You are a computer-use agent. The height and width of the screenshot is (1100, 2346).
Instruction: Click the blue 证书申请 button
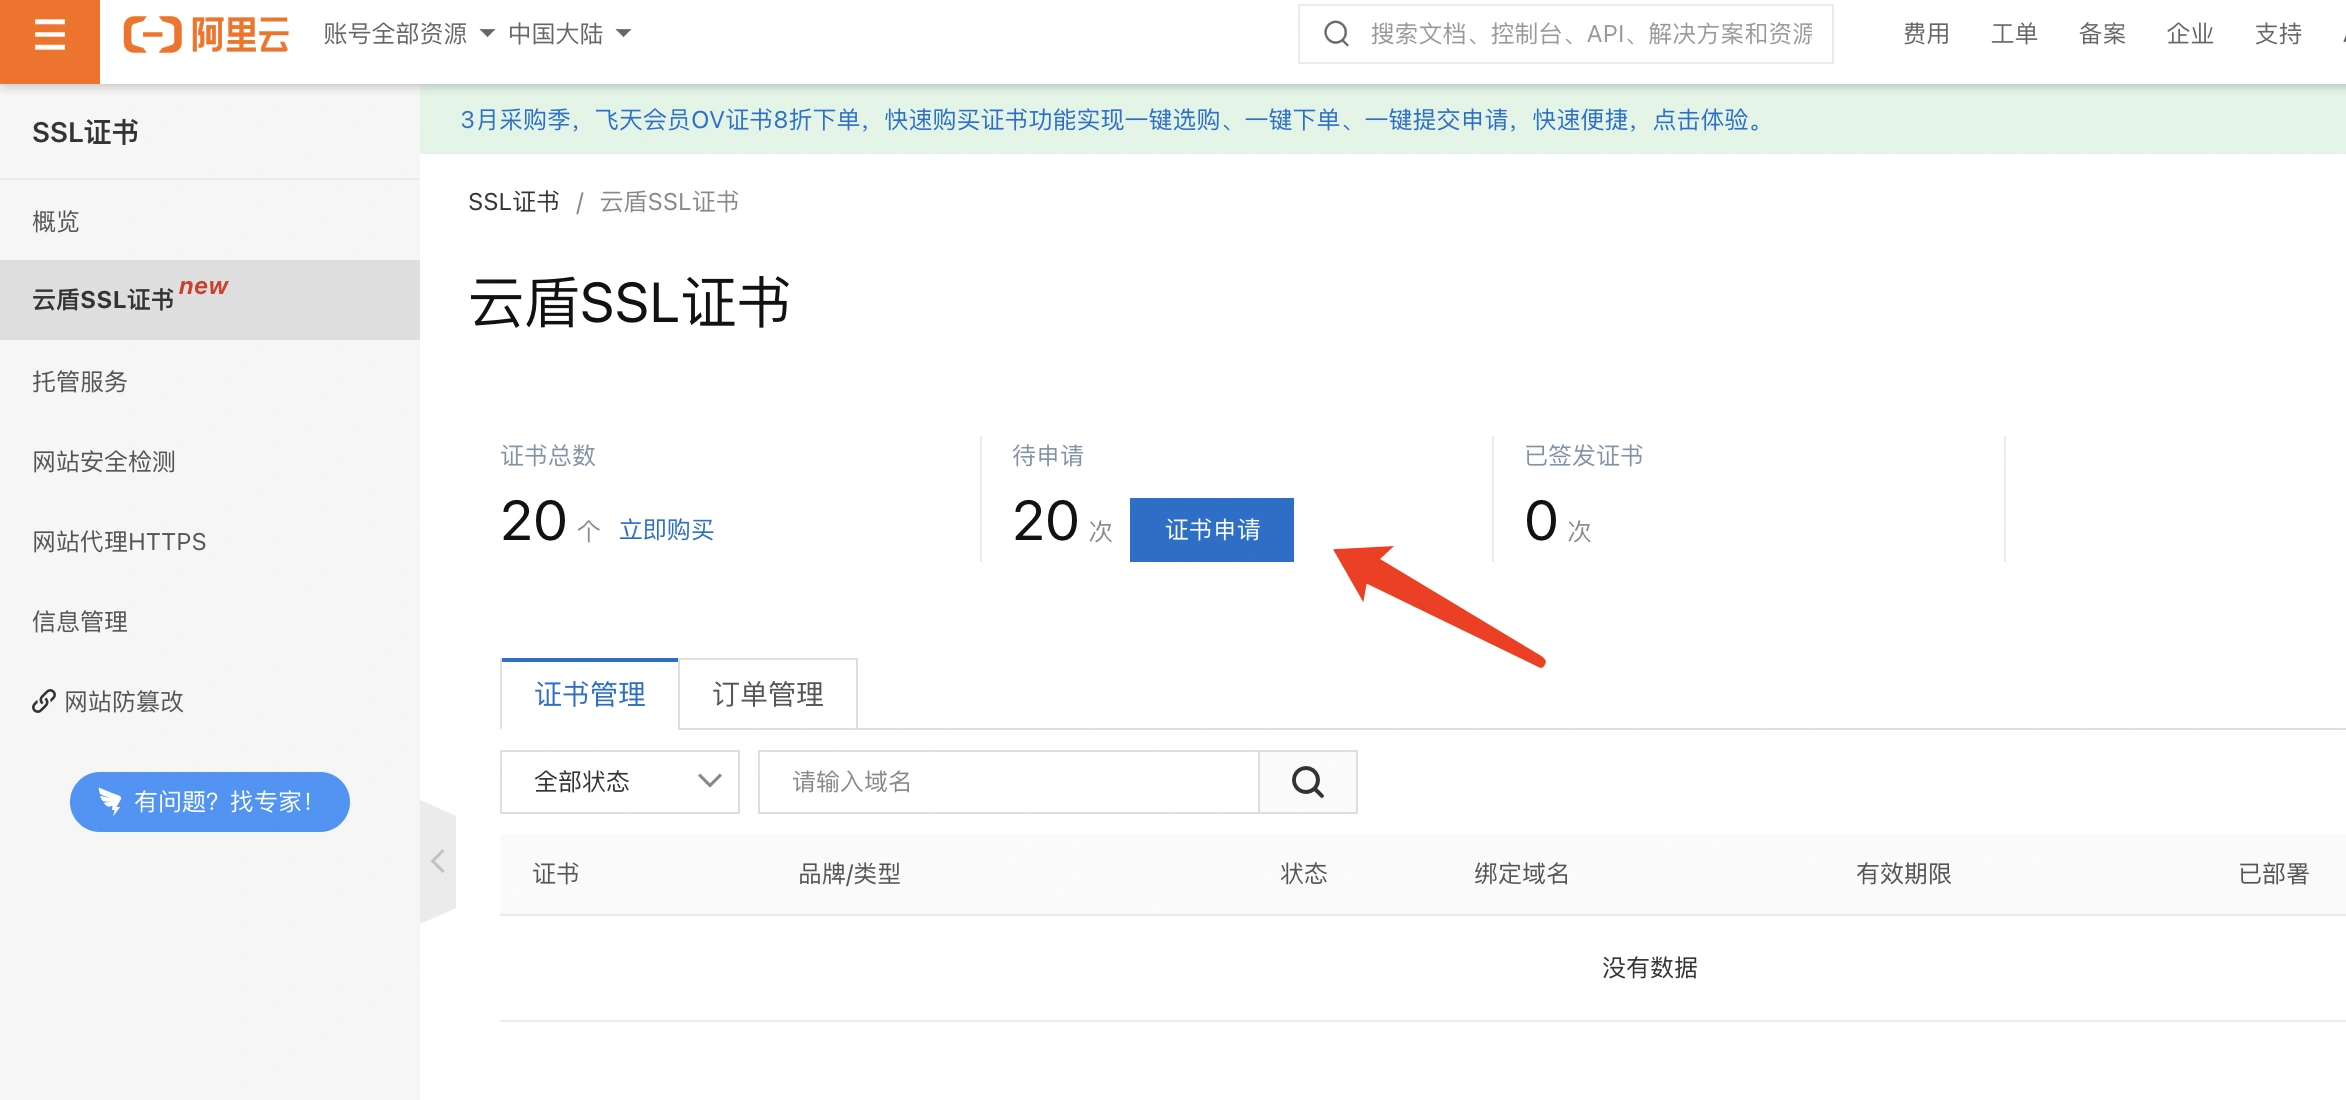1211,530
